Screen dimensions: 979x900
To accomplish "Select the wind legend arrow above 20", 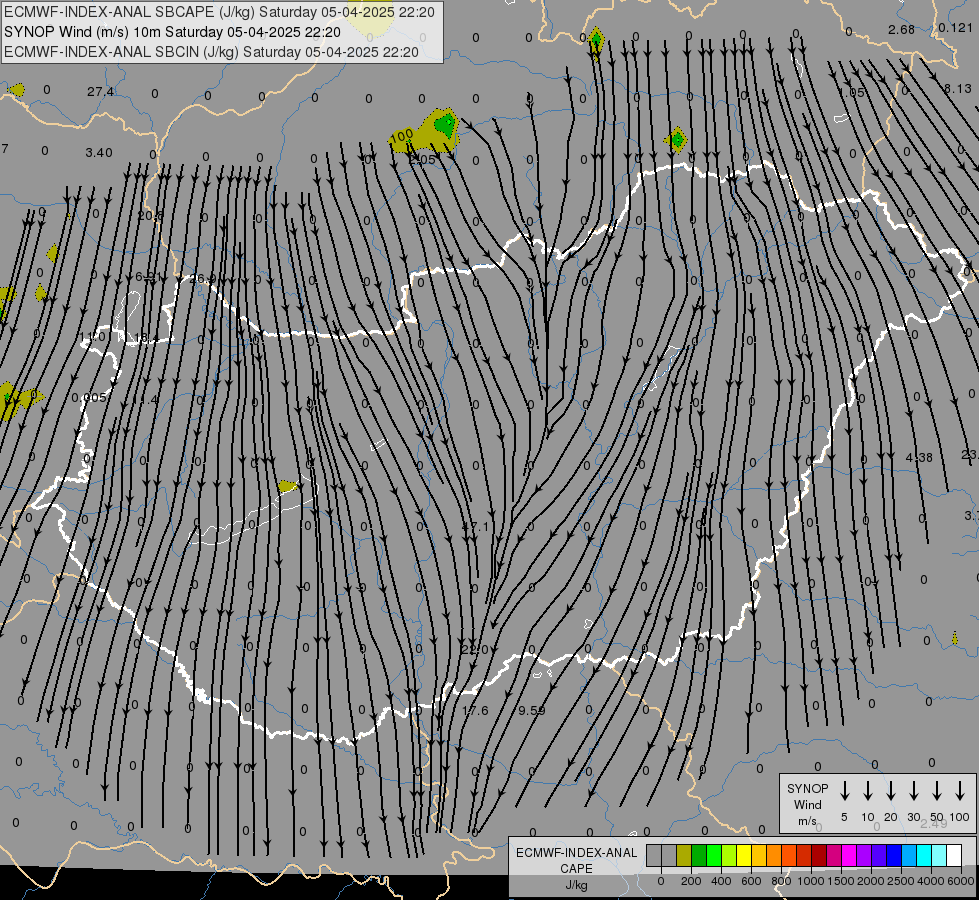I will pyautogui.click(x=891, y=791).
